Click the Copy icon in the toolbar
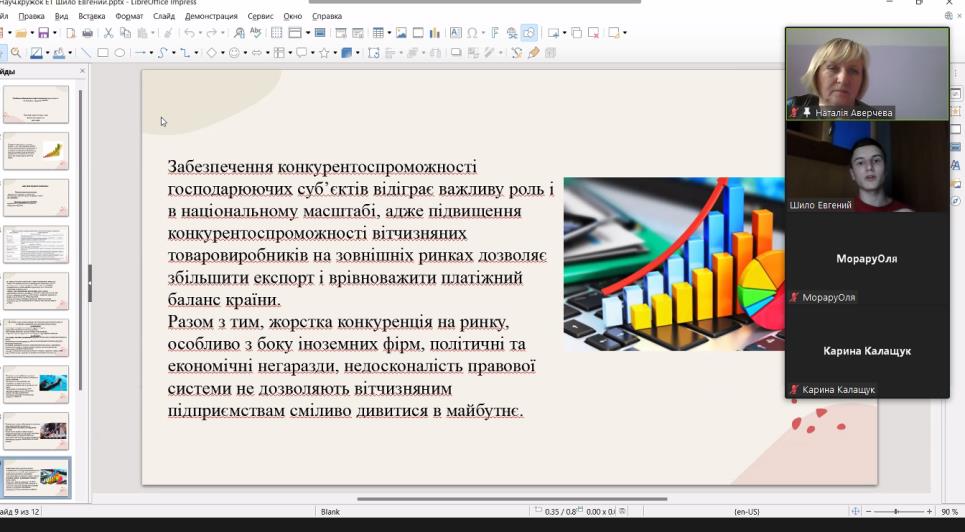 [126, 33]
